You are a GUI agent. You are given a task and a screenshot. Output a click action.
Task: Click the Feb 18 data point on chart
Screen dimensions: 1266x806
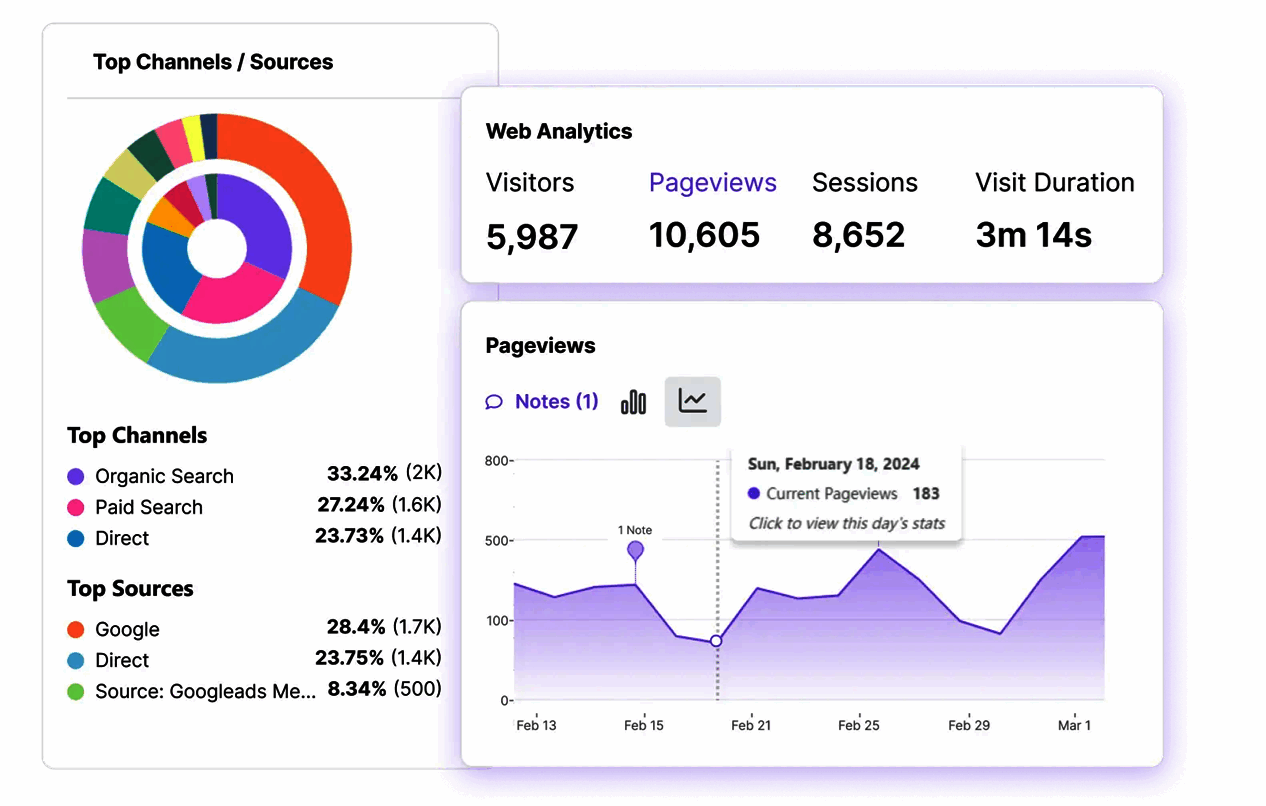pyautogui.click(x=716, y=641)
